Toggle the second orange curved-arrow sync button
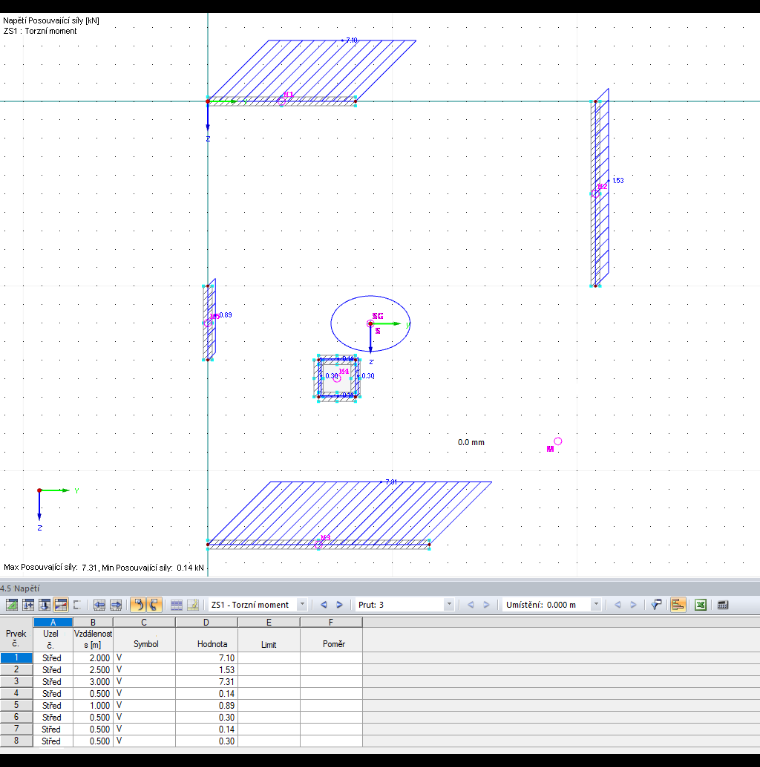760x767 pixels. 154,605
